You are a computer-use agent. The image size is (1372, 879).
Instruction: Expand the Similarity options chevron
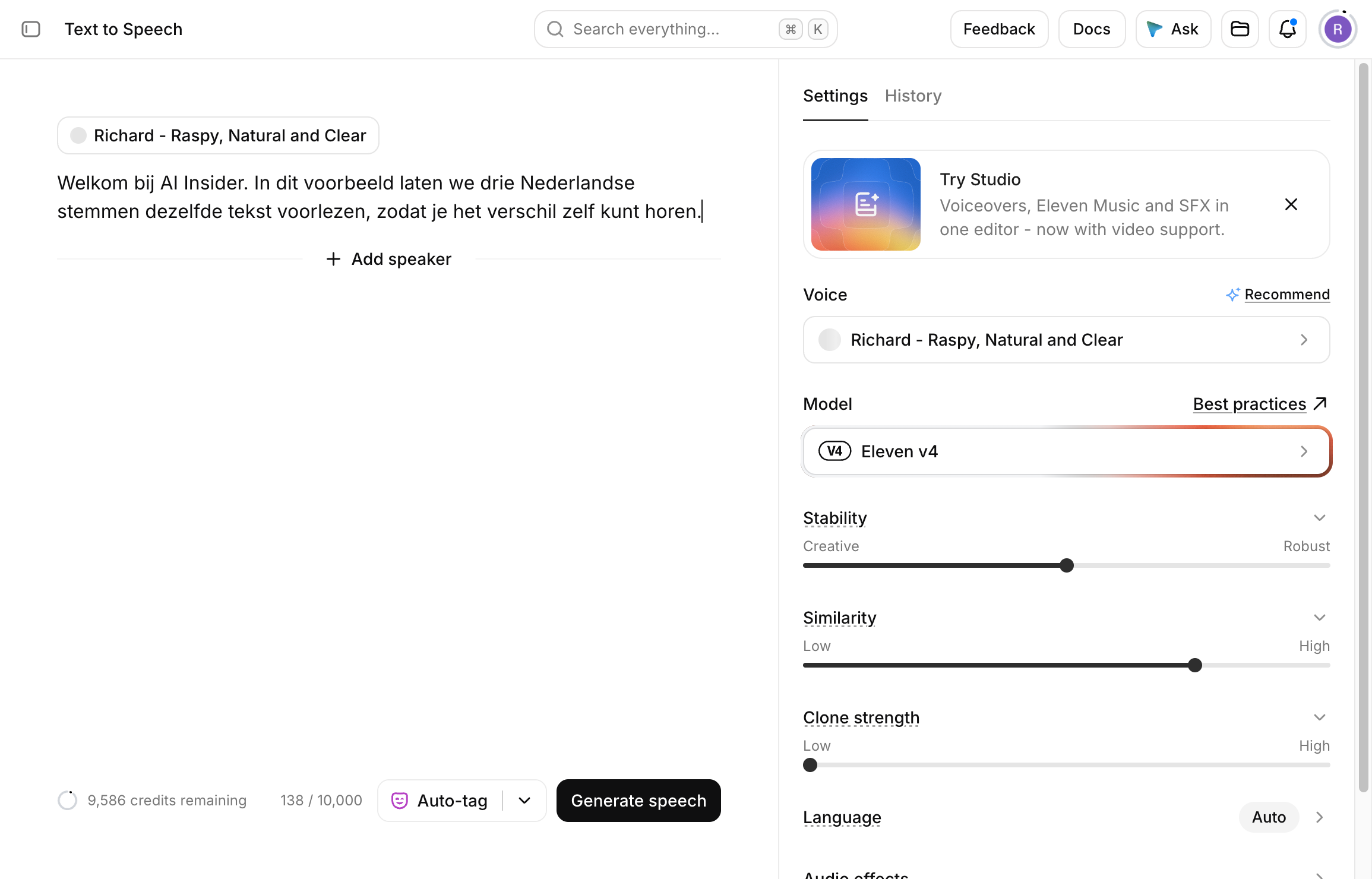point(1320,618)
